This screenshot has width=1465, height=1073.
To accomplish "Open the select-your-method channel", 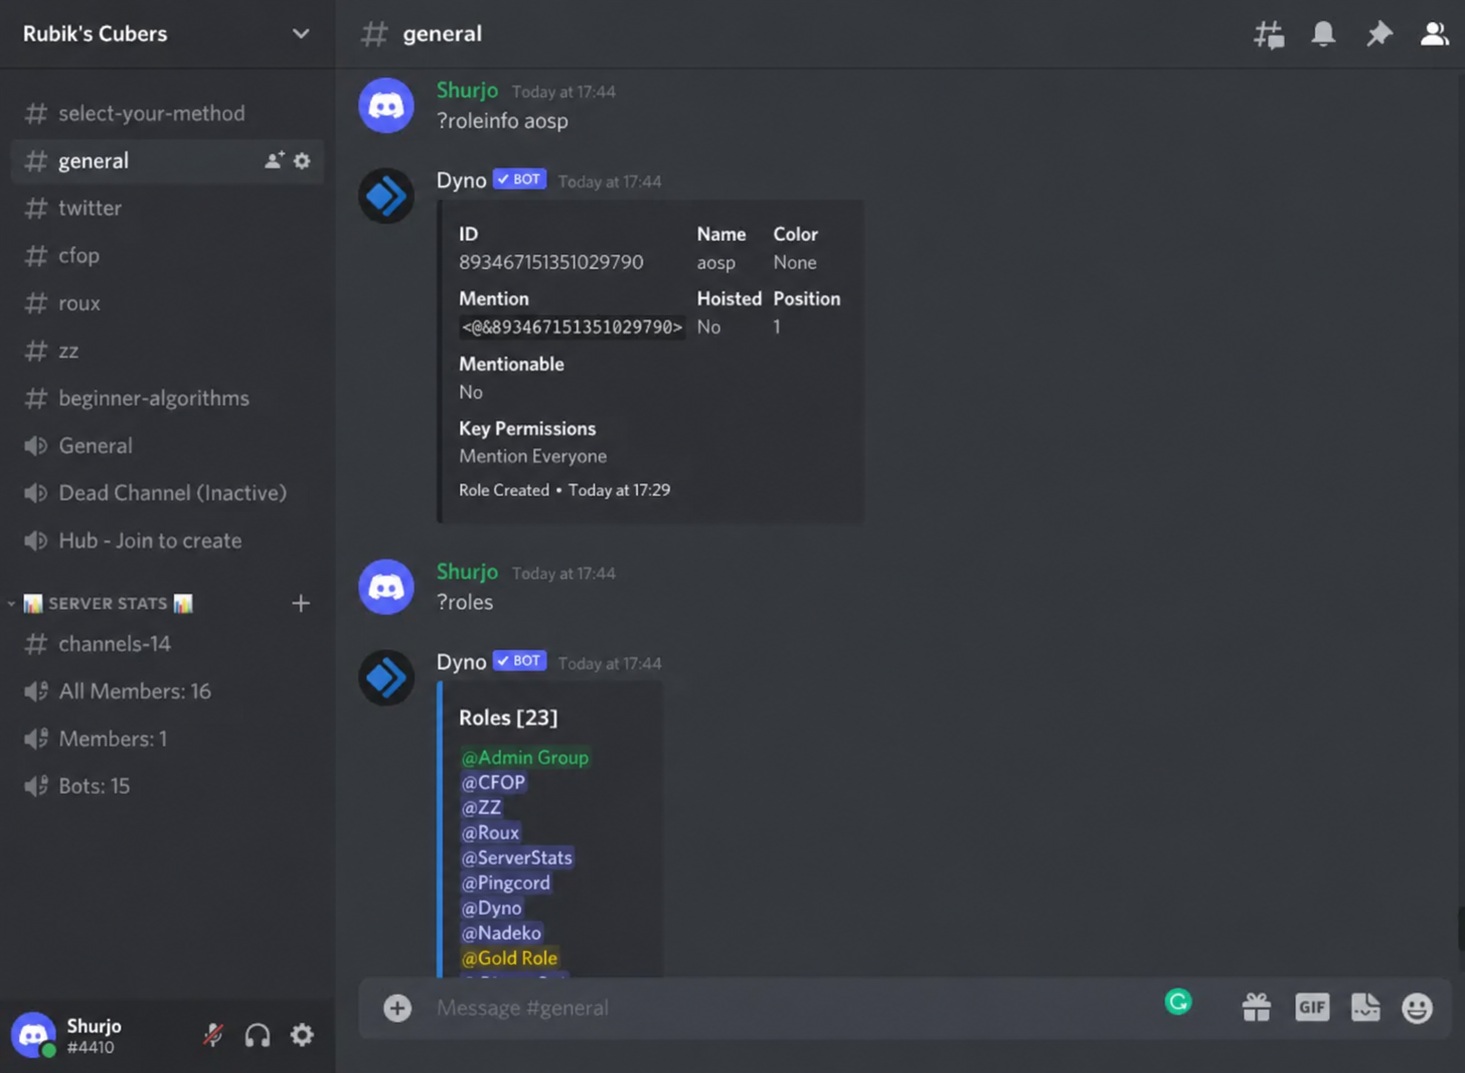I will (167, 113).
